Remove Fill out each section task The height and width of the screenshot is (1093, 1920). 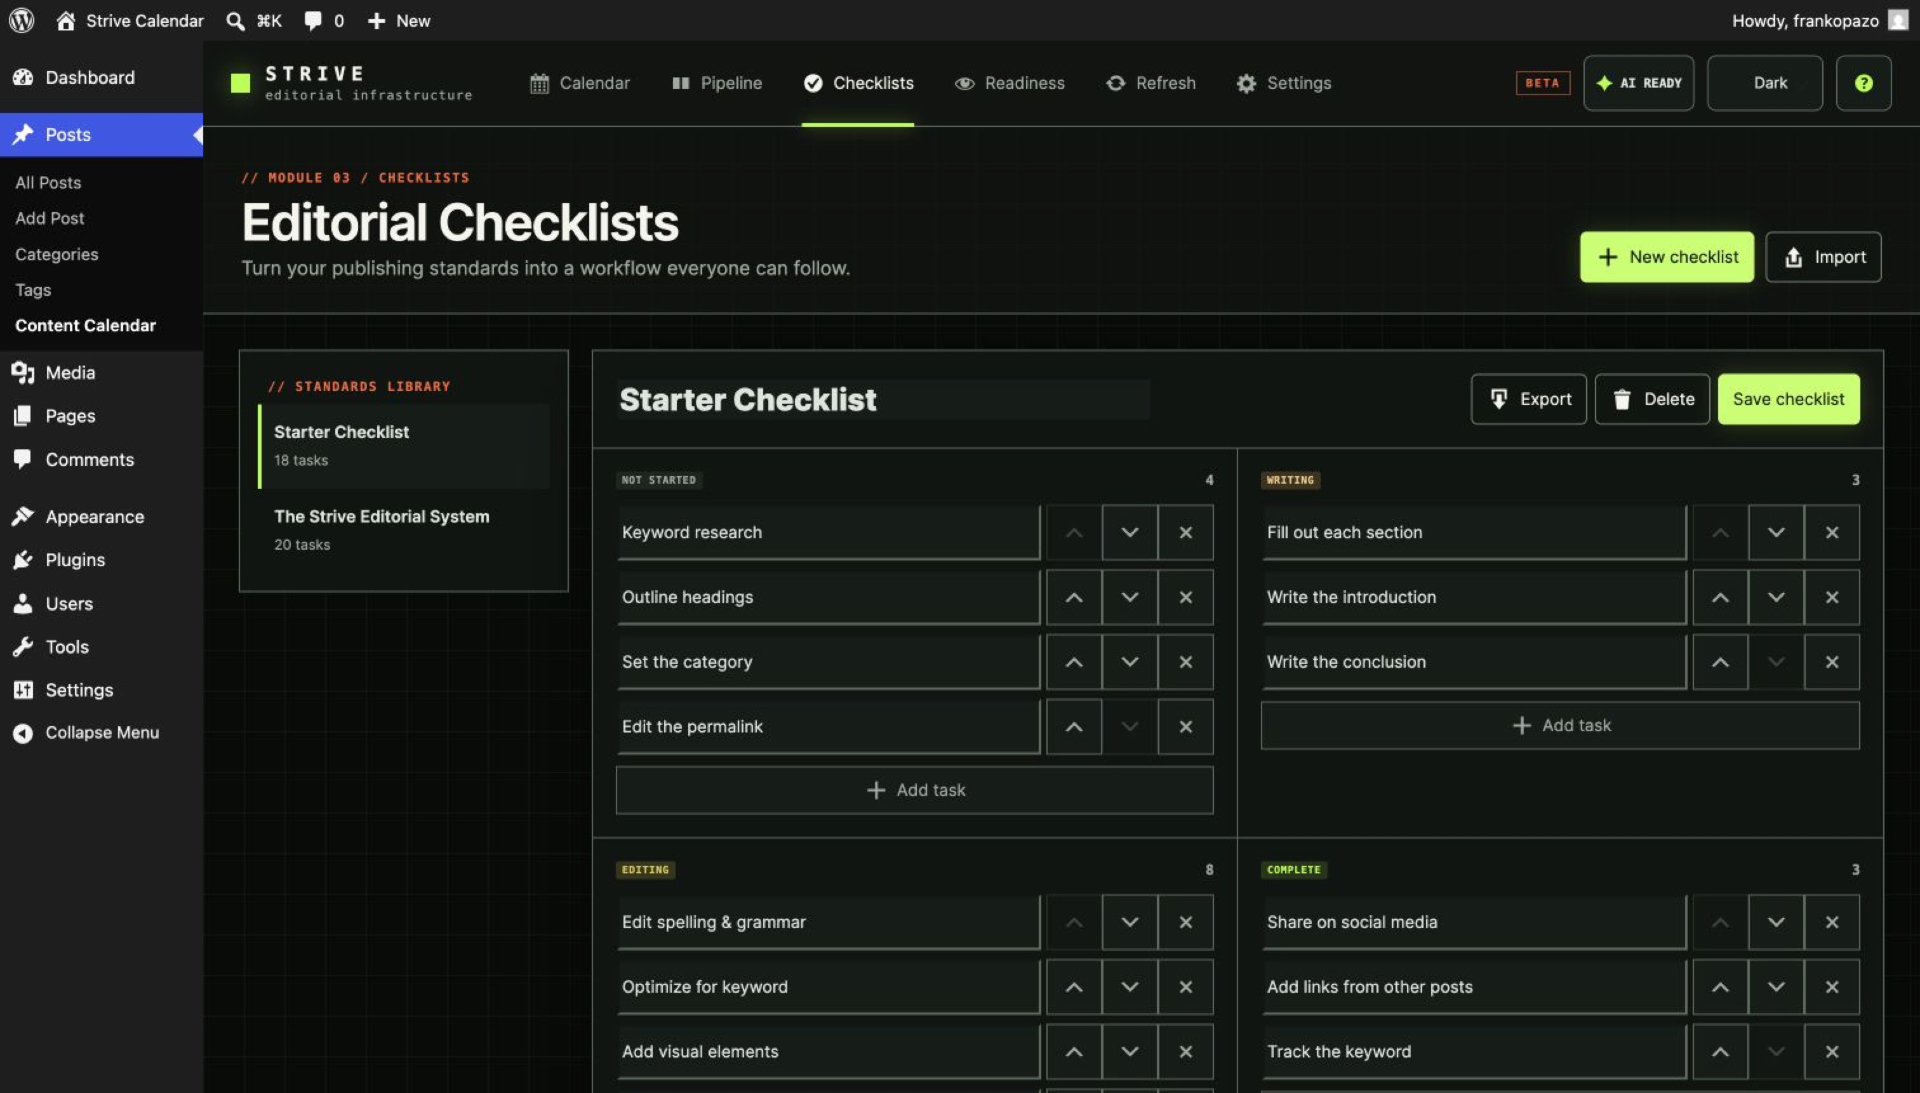[x=1832, y=532]
